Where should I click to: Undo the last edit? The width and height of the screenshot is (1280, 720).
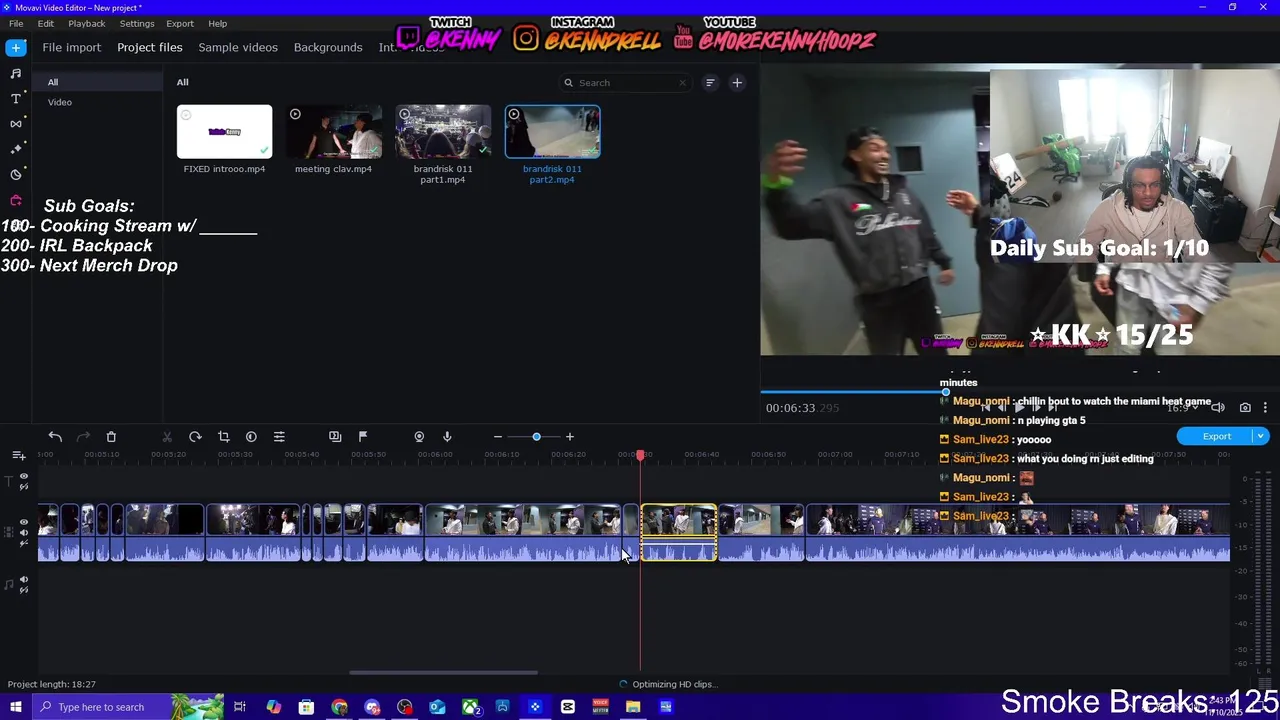55,437
